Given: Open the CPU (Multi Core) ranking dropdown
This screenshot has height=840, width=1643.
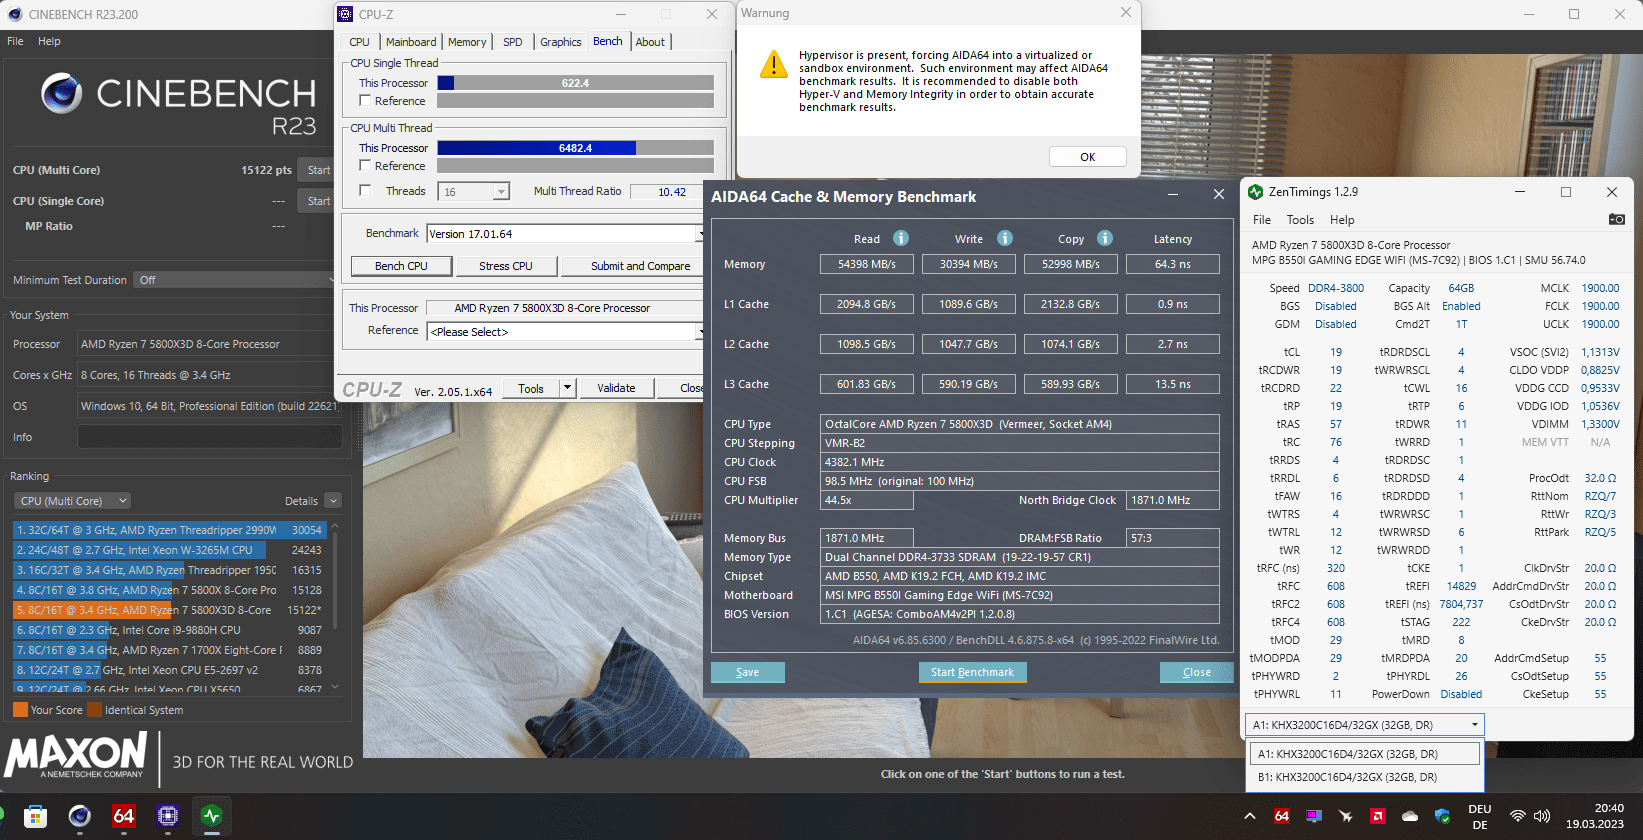Looking at the screenshot, I should pyautogui.click(x=73, y=501).
